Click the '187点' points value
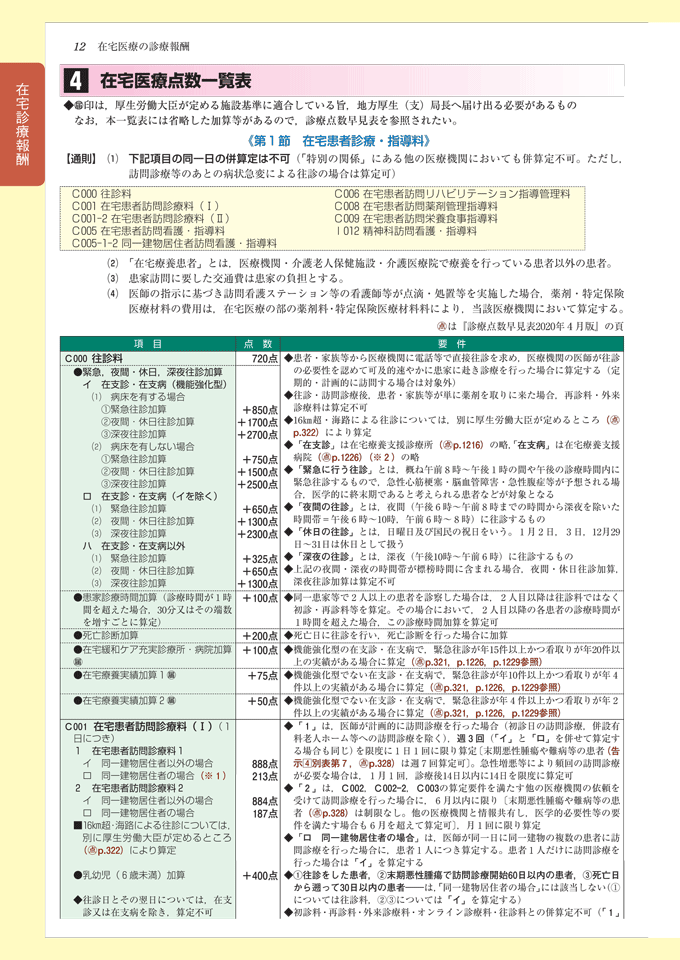This screenshot has width=680, height=960. 264,814
